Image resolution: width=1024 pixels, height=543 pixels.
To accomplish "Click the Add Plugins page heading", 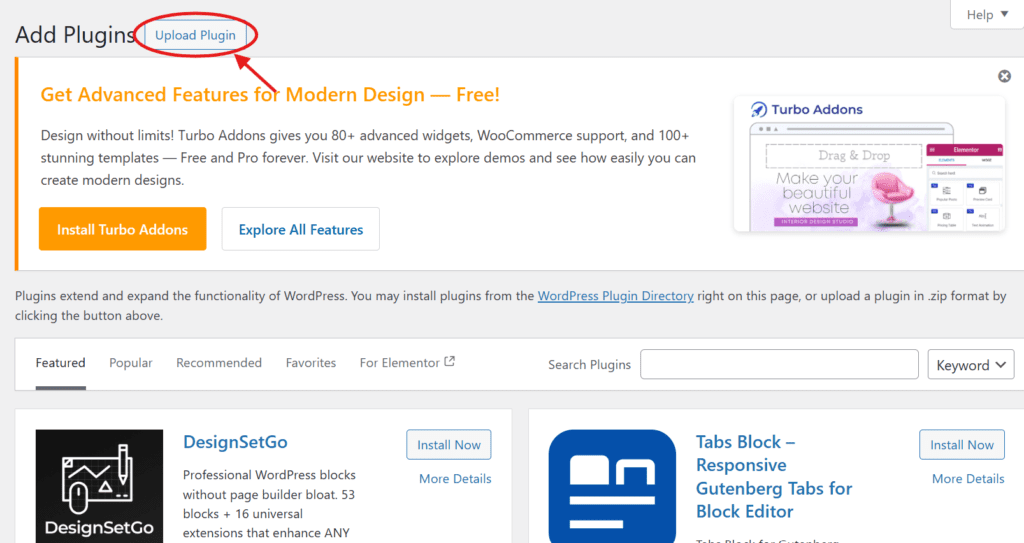I will coord(75,35).
